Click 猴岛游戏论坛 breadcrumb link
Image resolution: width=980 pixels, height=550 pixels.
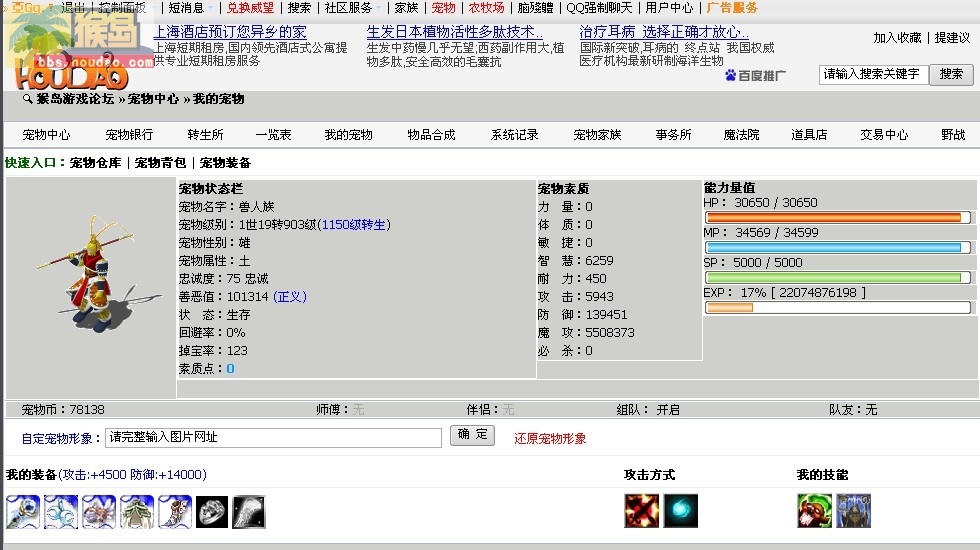(75, 99)
